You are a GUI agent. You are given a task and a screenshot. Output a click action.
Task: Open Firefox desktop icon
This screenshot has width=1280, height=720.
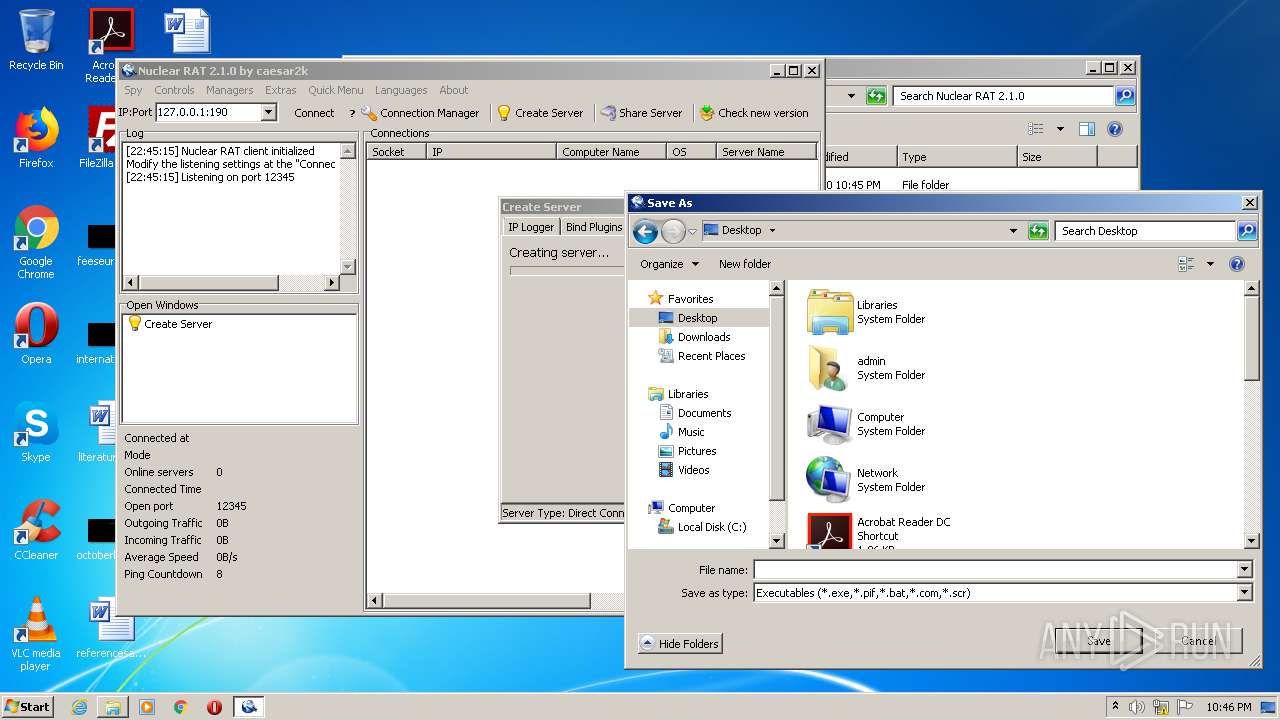(x=36, y=138)
